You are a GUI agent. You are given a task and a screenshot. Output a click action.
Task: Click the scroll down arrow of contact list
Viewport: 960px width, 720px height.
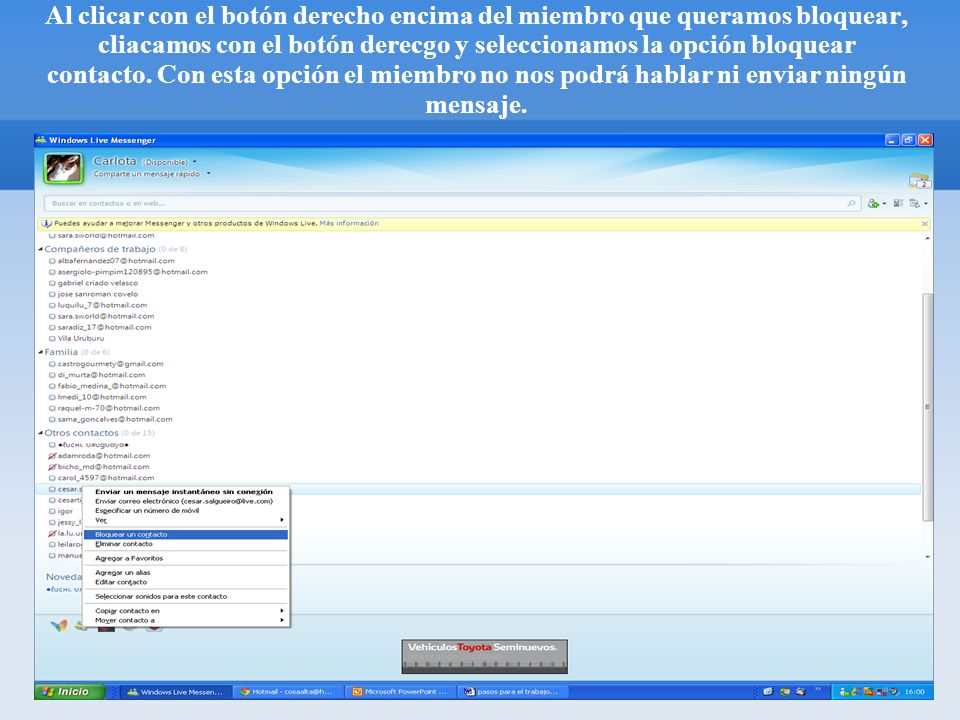coord(928,557)
